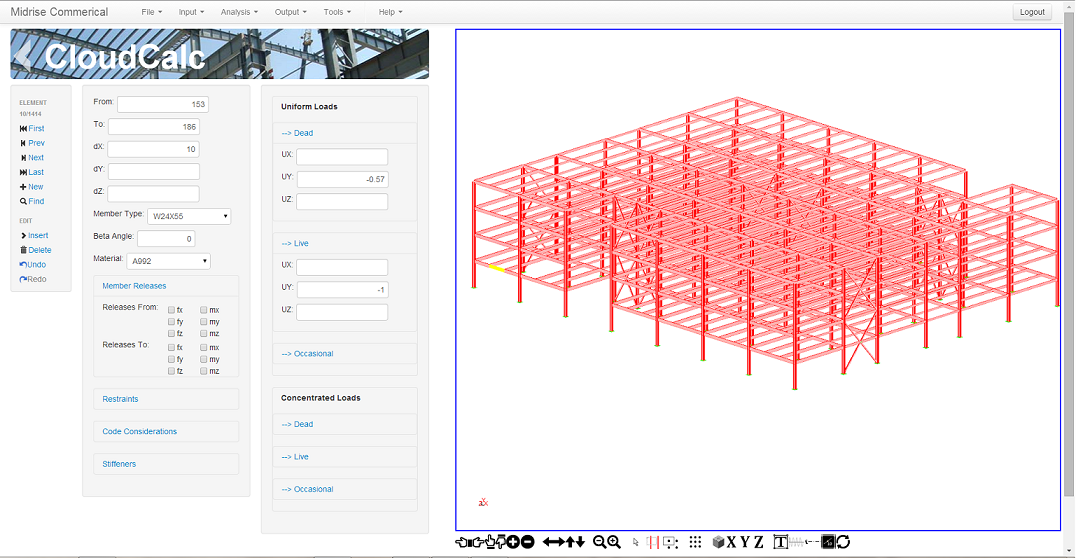This screenshot has width=1076, height=558.
Task: Open the Material A992 dropdown
Action: [x=168, y=261]
